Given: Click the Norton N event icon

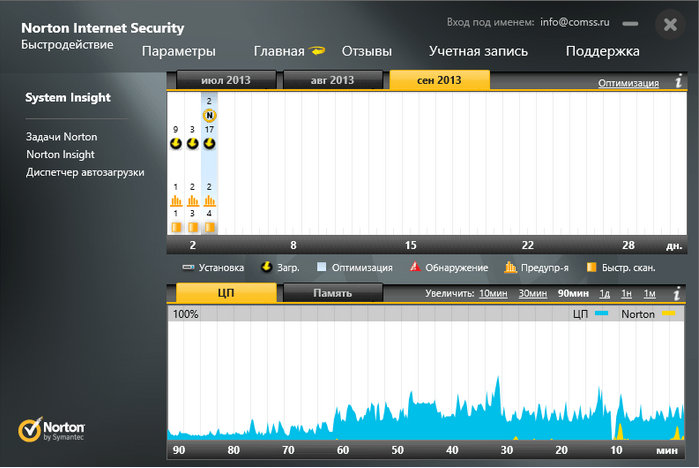Looking at the screenshot, I should [x=209, y=115].
